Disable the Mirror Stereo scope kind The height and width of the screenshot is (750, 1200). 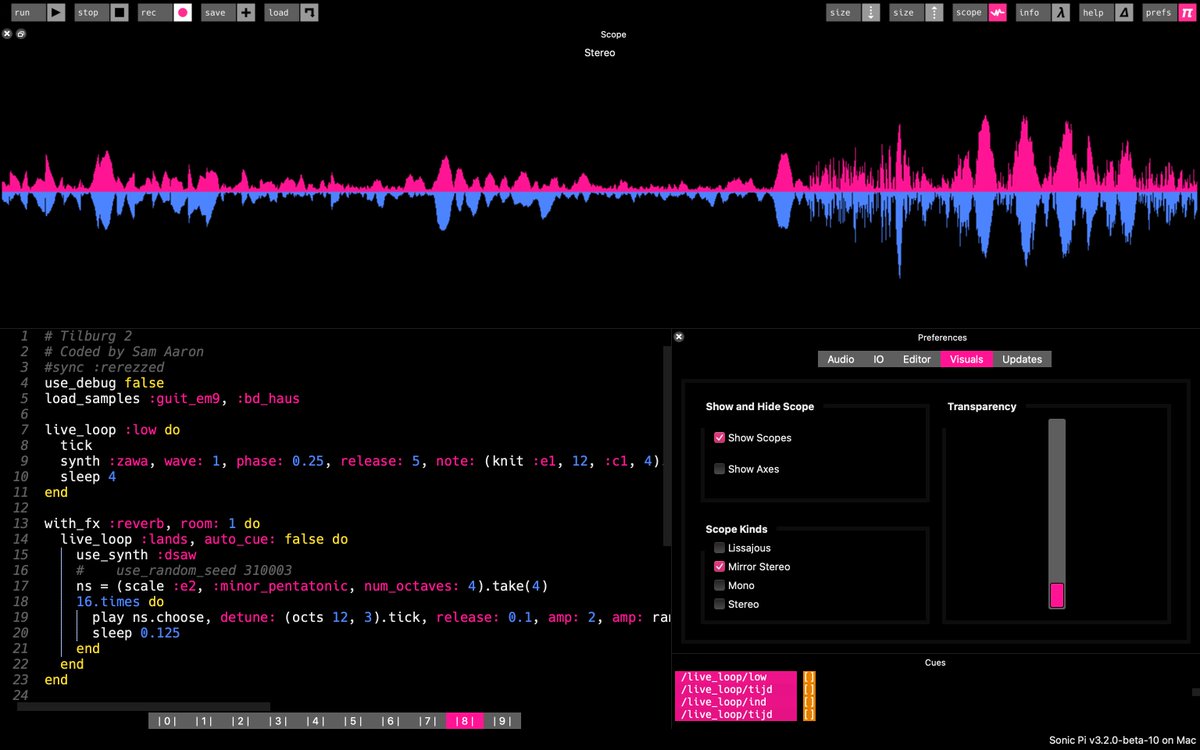click(719, 566)
